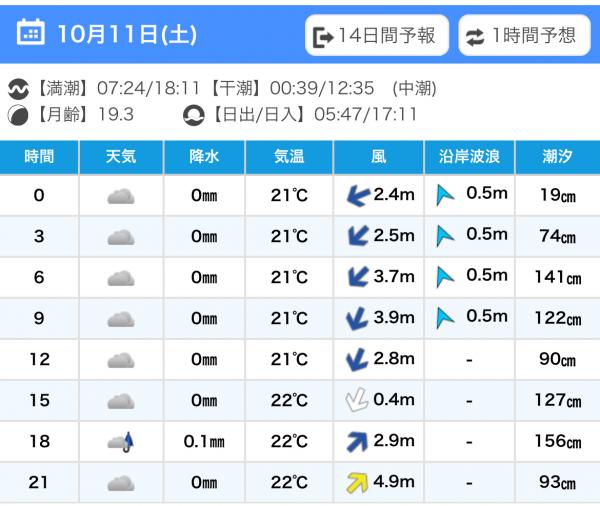Screen dimensions: 600x506
Task: Click the tide wave icon beside 満潮
Action: (x=18, y=89)
